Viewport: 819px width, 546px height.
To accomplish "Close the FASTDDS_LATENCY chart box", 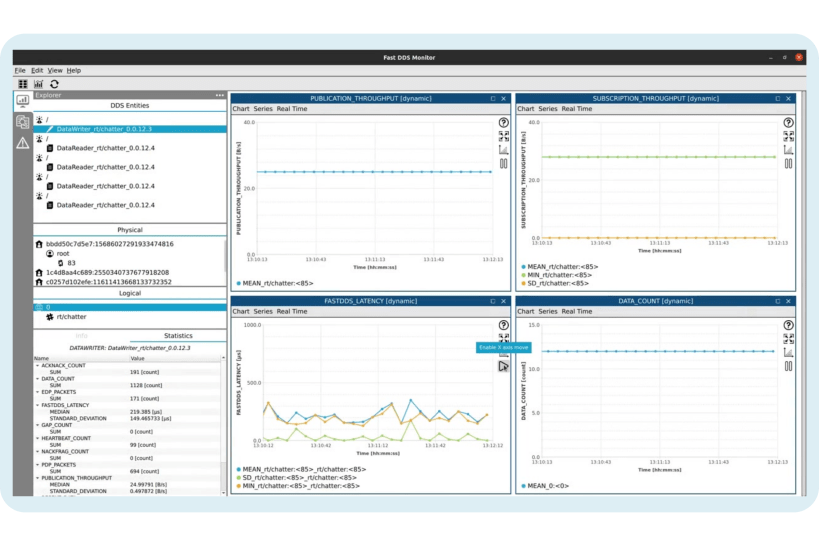I will pyautogui.click(x=504, y=301).
